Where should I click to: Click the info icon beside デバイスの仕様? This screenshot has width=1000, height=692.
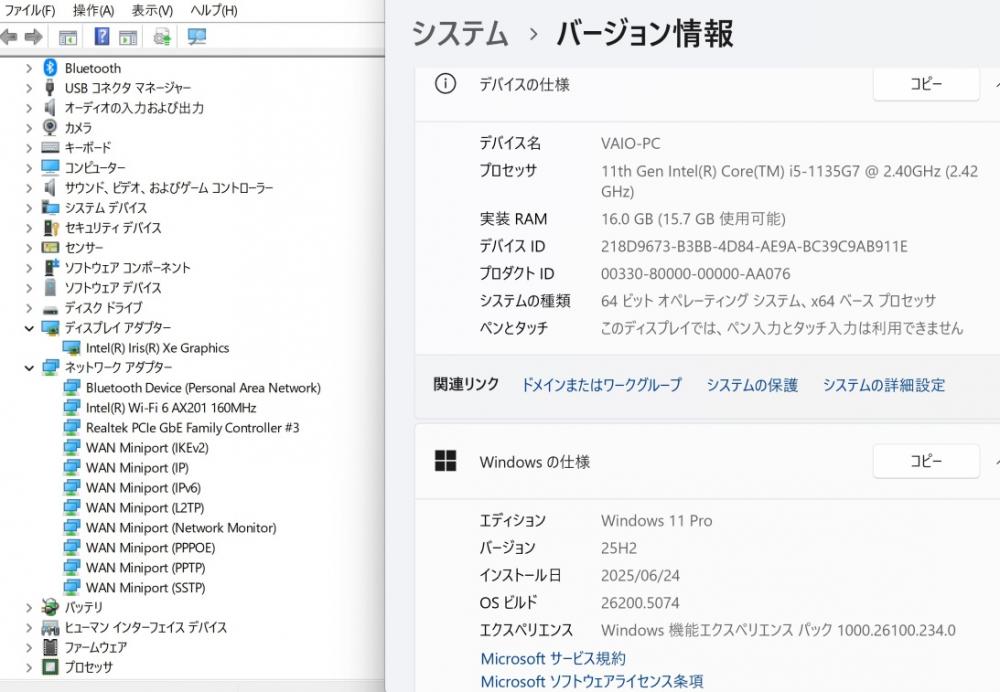point(445,84)
